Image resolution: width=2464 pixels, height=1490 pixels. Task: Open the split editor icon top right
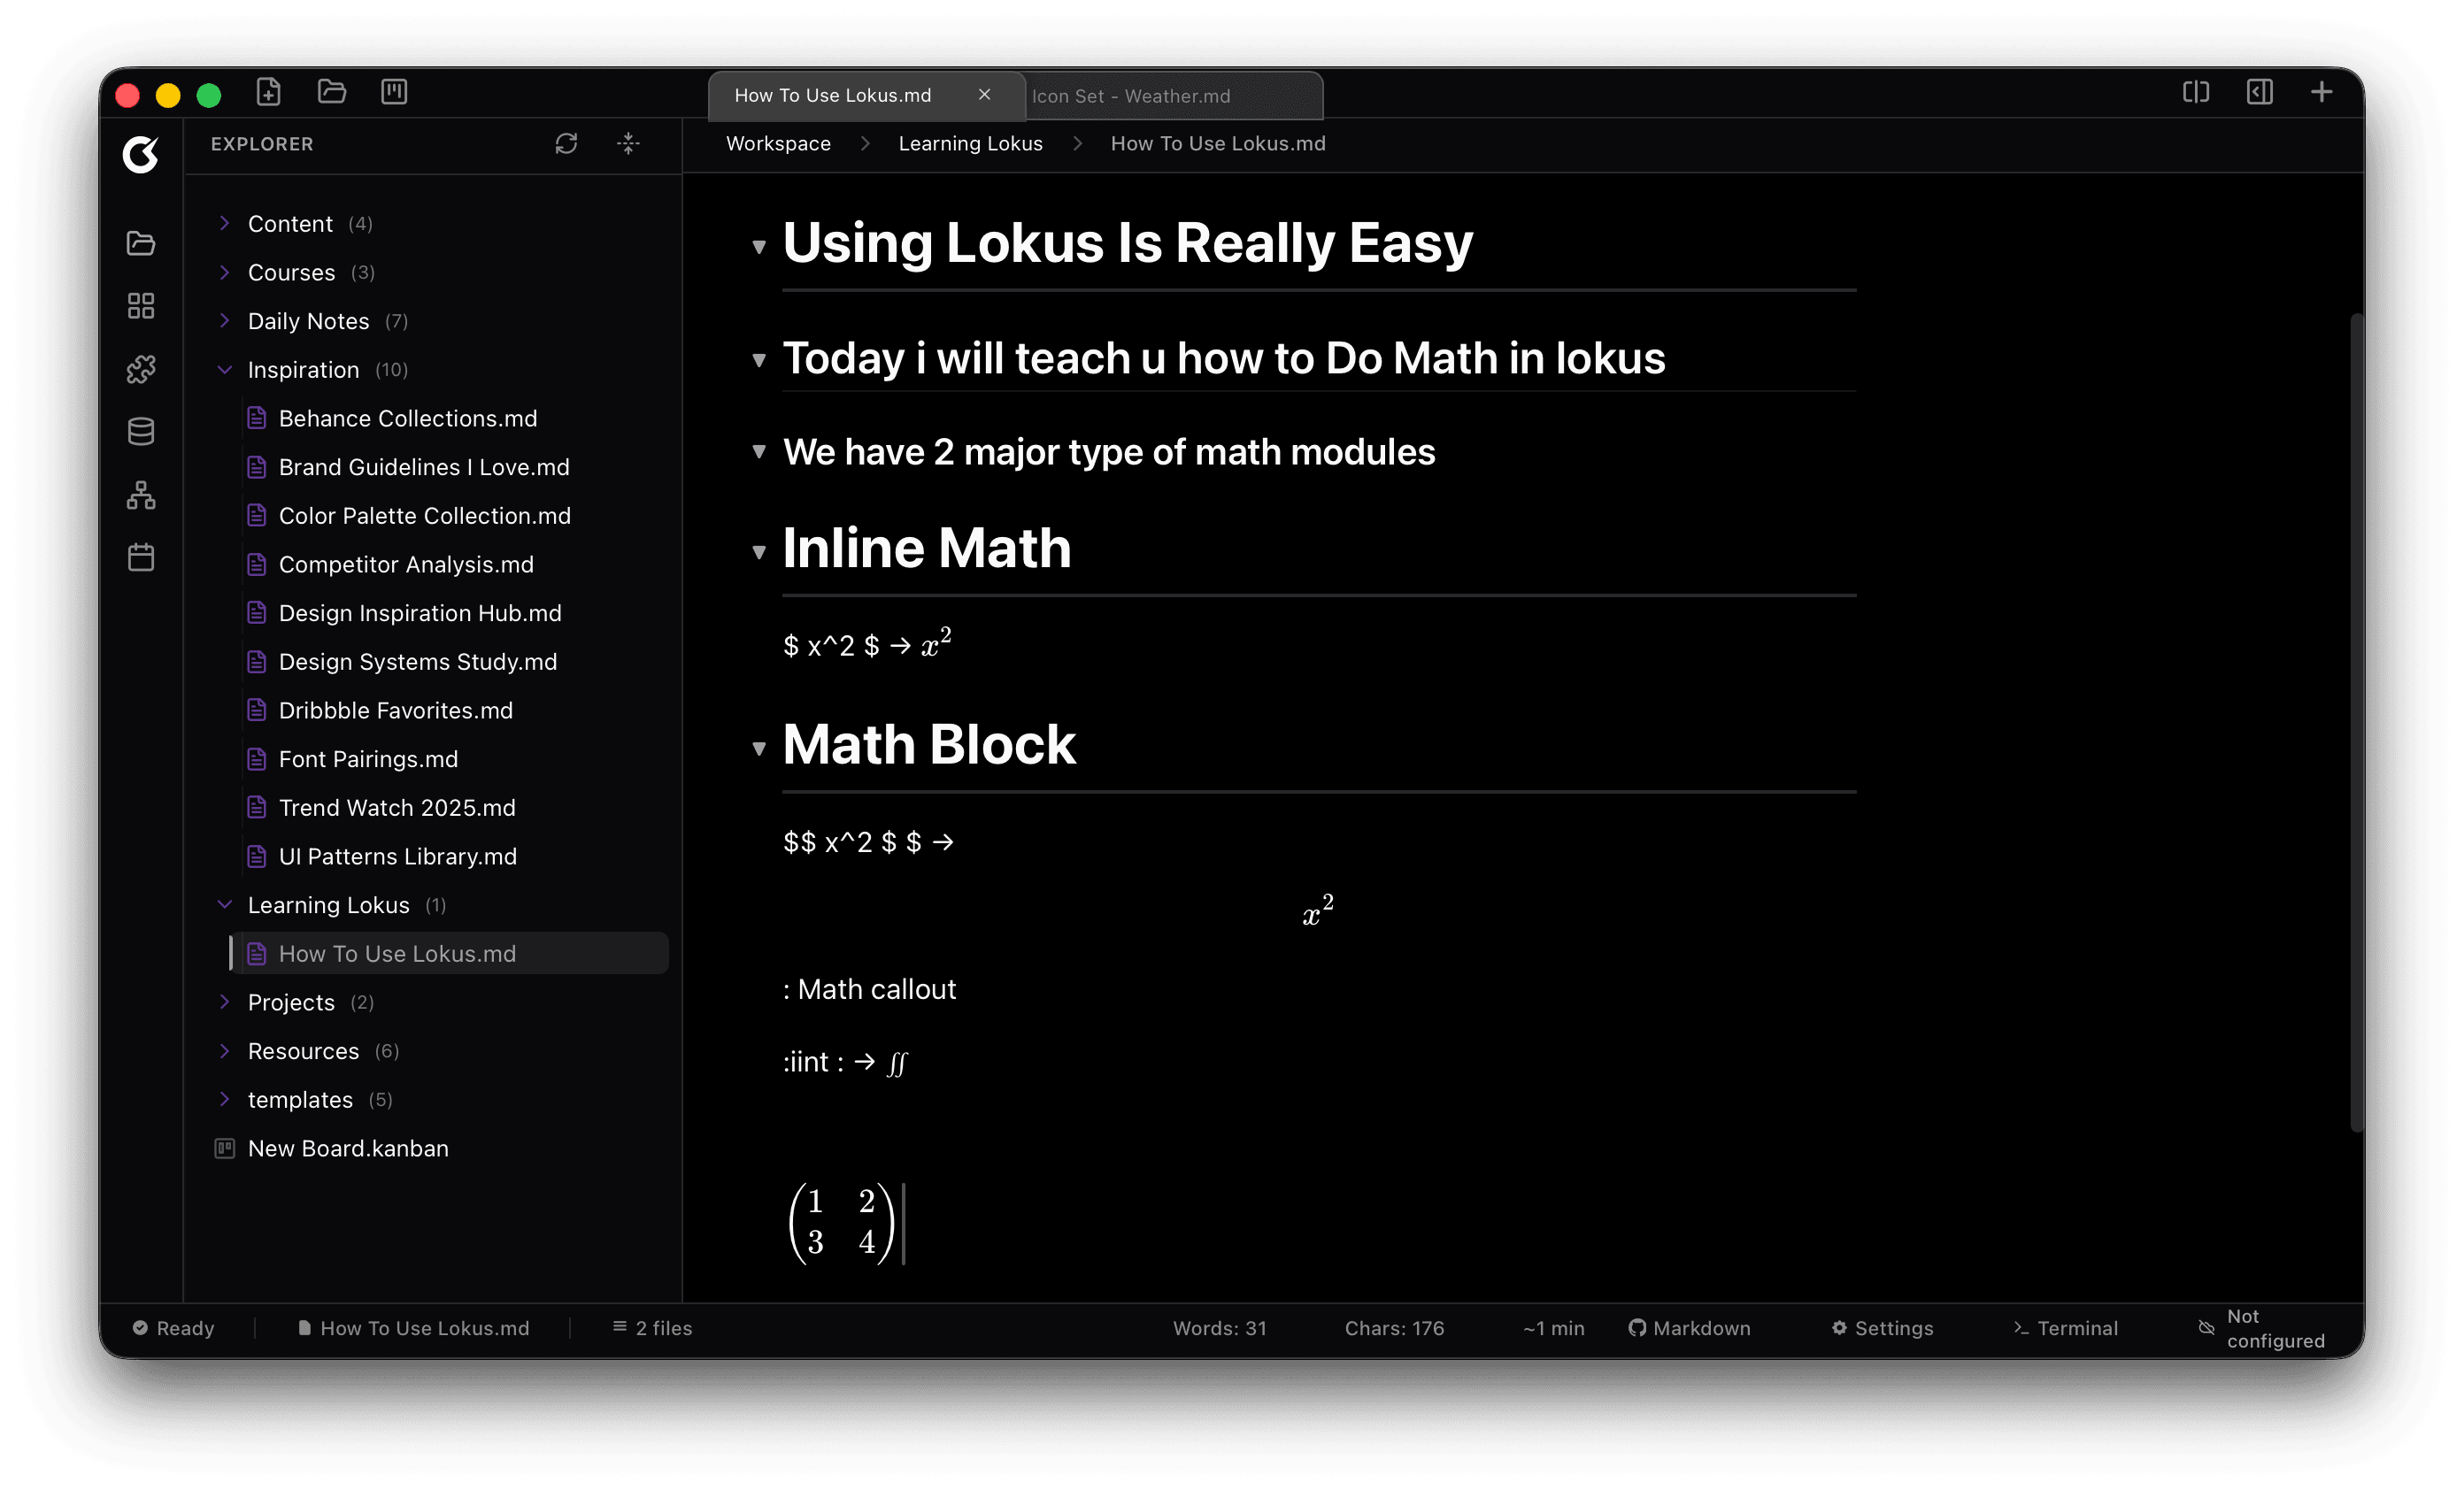[2195, 91]
